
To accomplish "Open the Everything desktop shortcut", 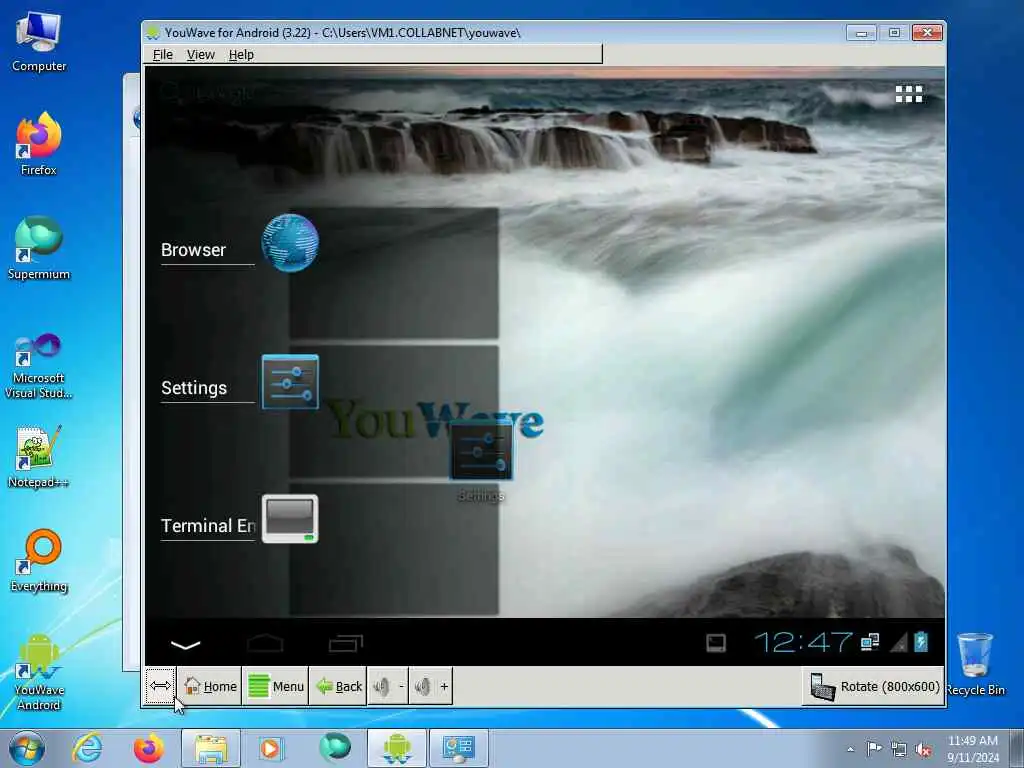I will [39, 560].
